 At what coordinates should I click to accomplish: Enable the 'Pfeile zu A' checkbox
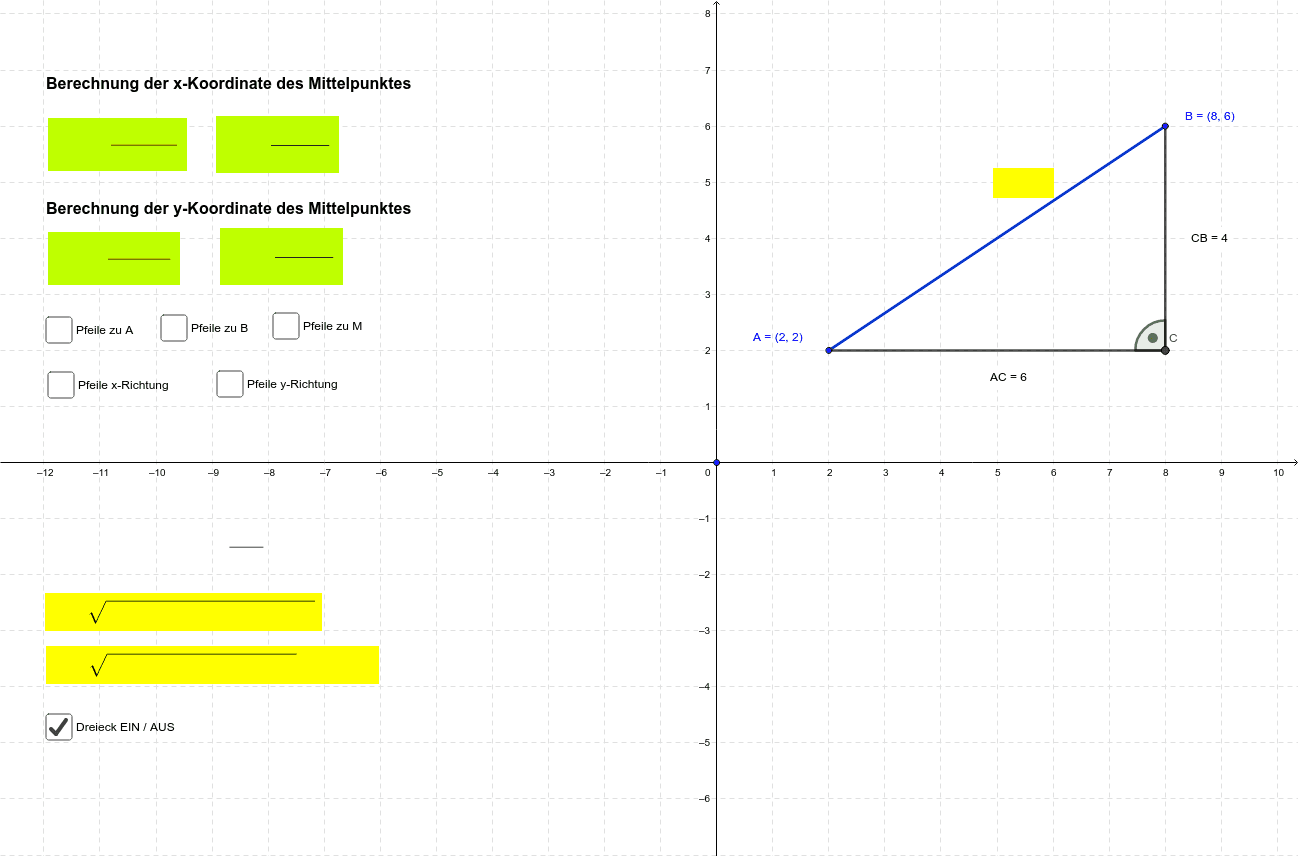(x=59, y=329)
